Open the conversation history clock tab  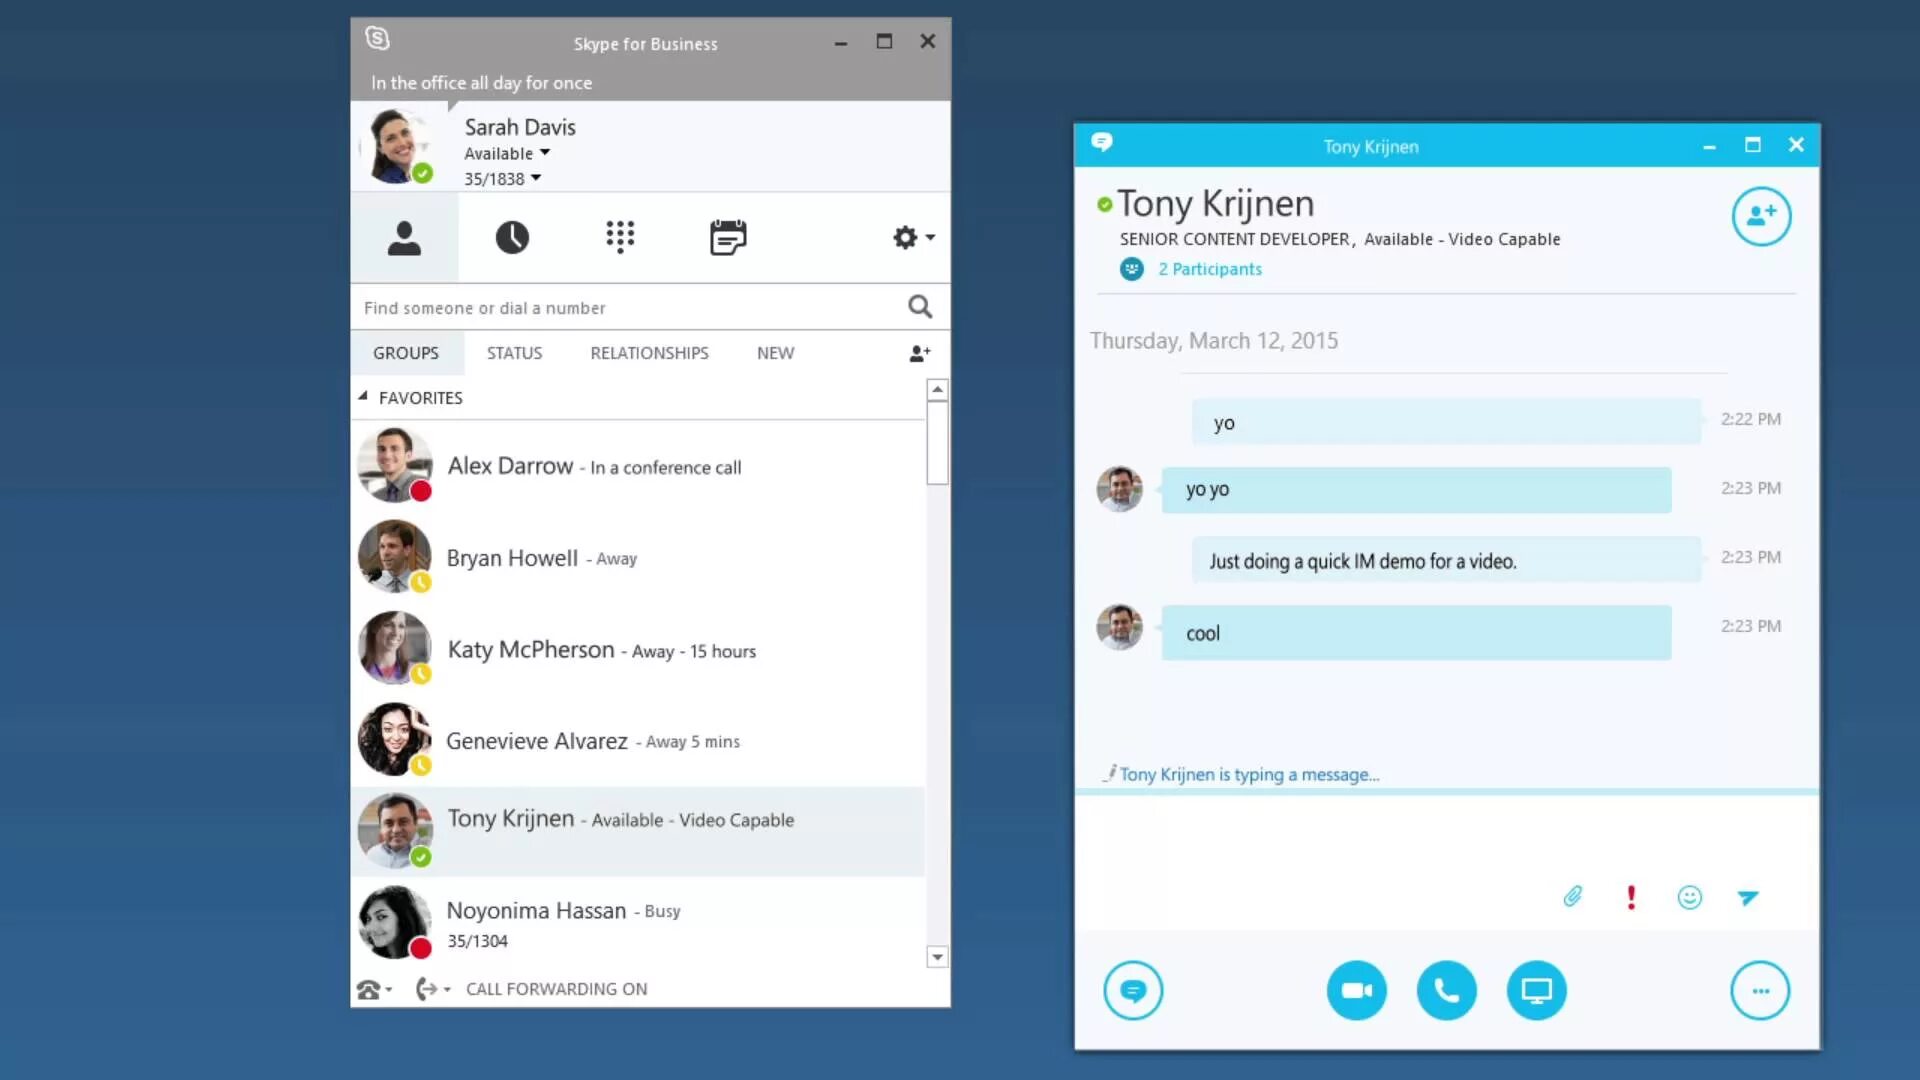512,237
